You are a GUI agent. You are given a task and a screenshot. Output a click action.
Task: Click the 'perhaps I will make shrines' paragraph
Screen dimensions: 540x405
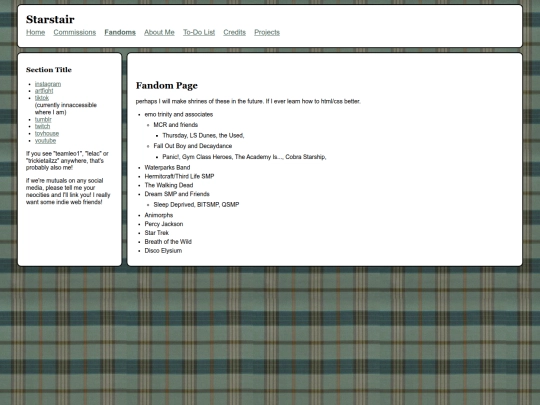click(248, 102)
